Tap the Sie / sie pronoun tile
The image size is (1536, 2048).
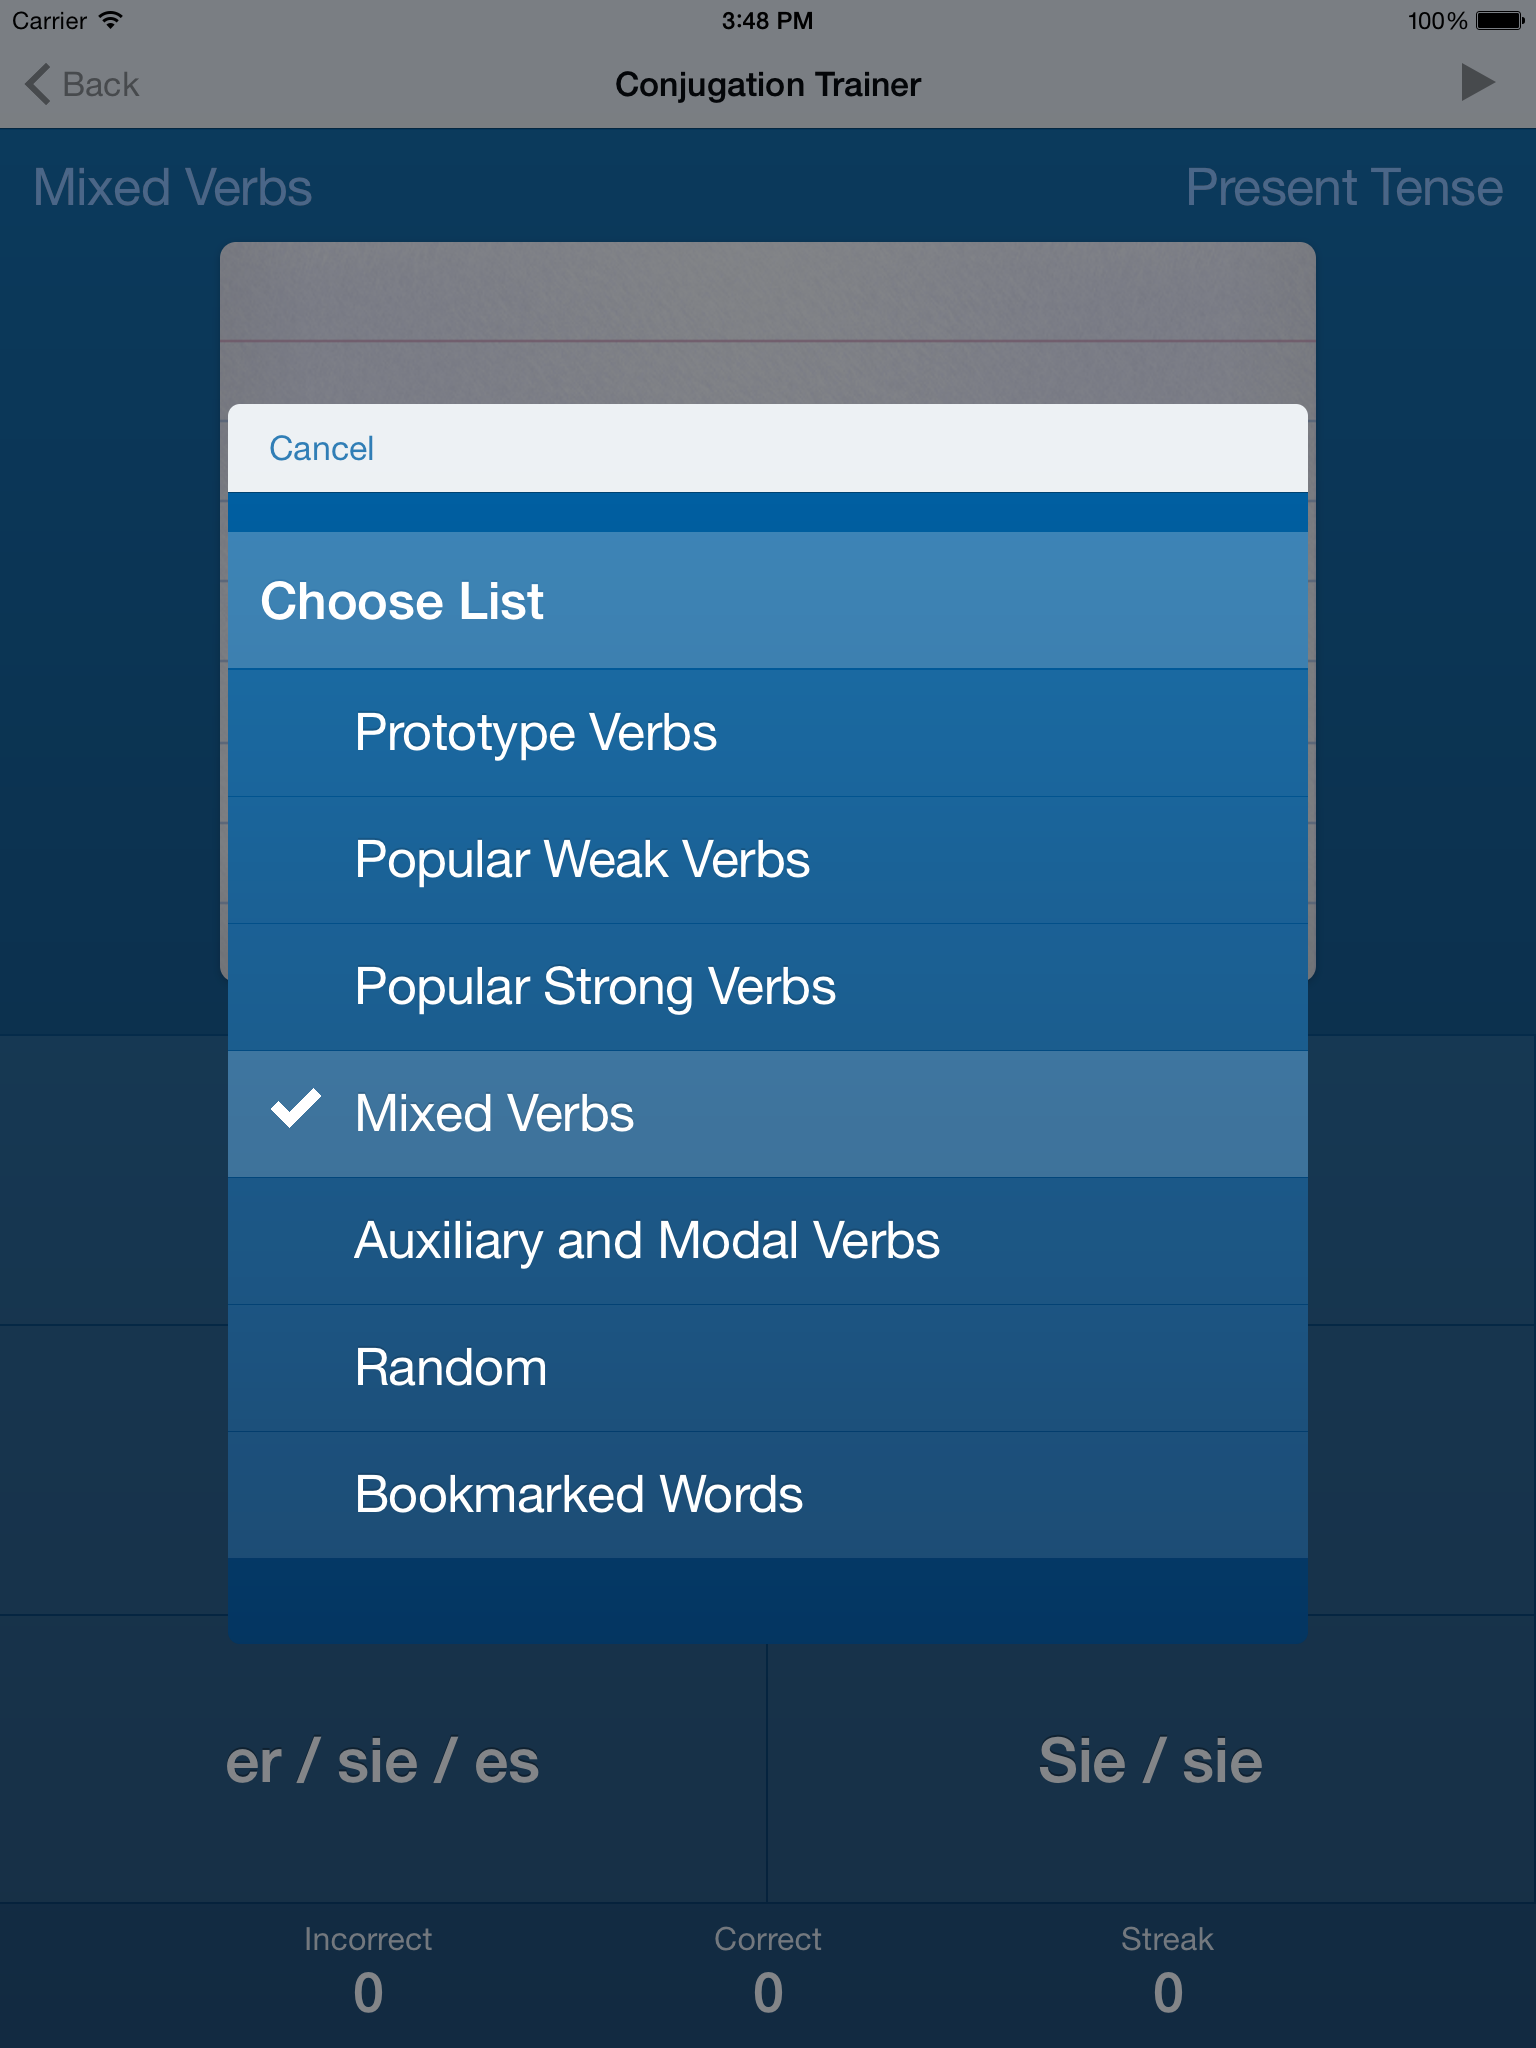click(x=1150, y=1762)
